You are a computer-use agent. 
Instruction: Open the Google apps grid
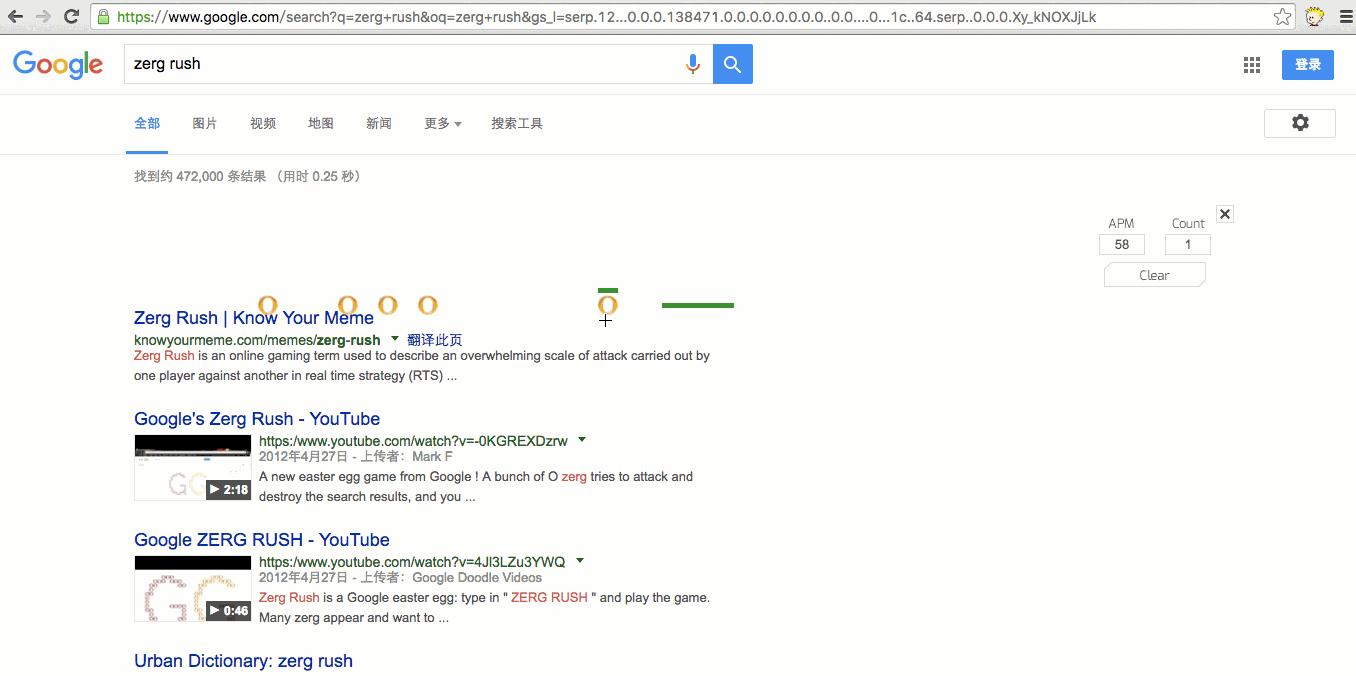(x=1252, y=65)
